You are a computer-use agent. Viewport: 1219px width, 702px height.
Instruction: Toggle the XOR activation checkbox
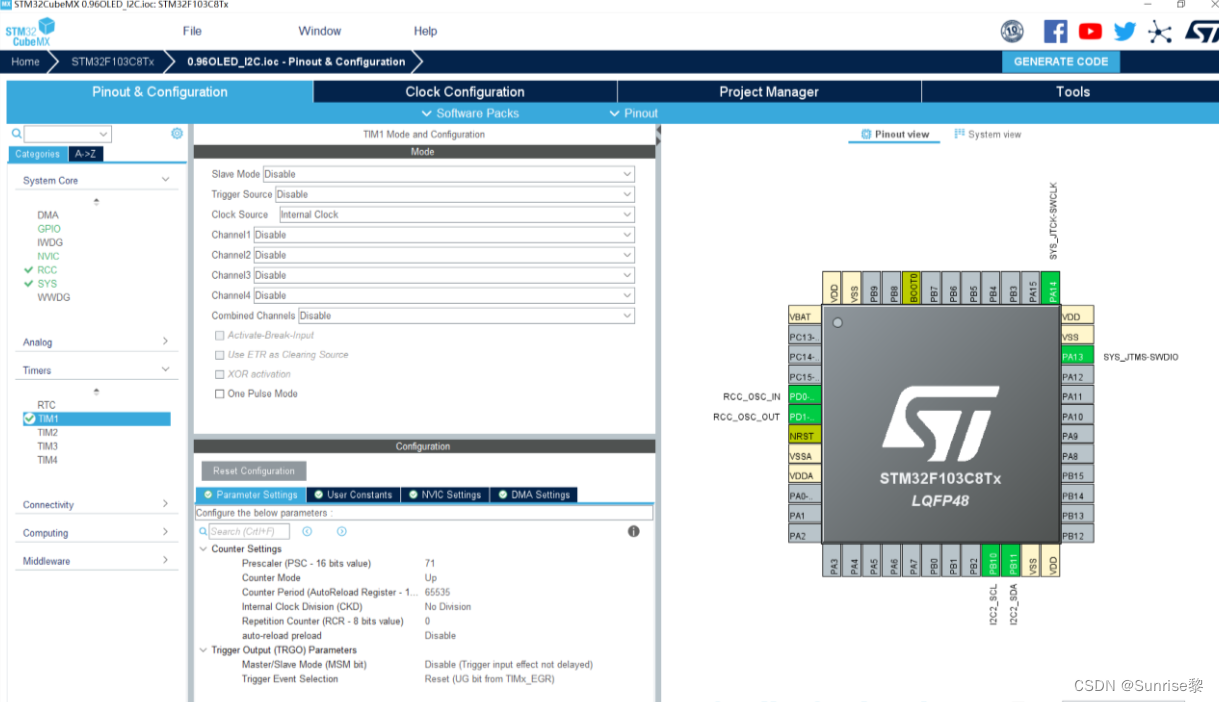pos(220,374)
